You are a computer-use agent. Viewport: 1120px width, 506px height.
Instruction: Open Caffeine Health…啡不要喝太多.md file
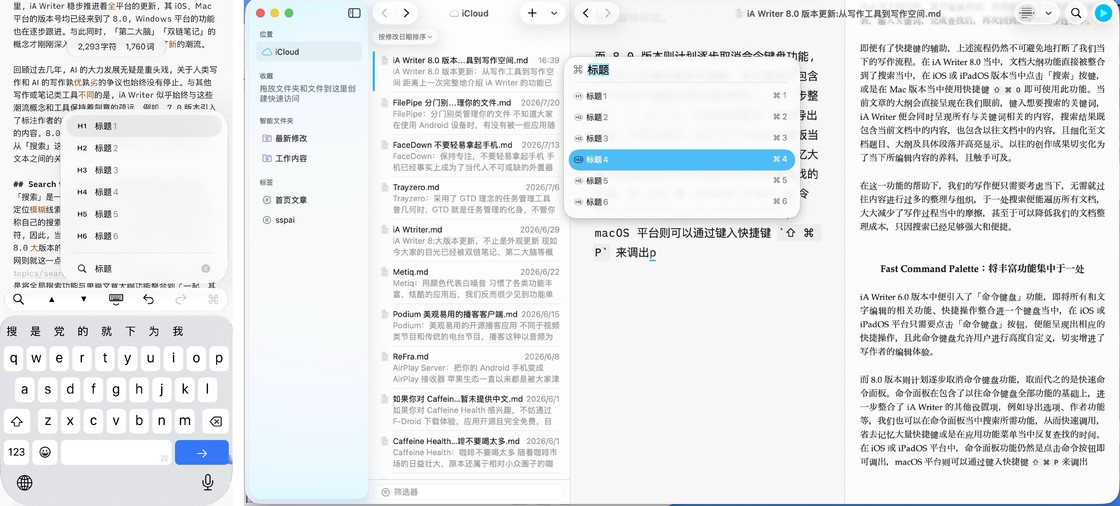pos(471,452)
